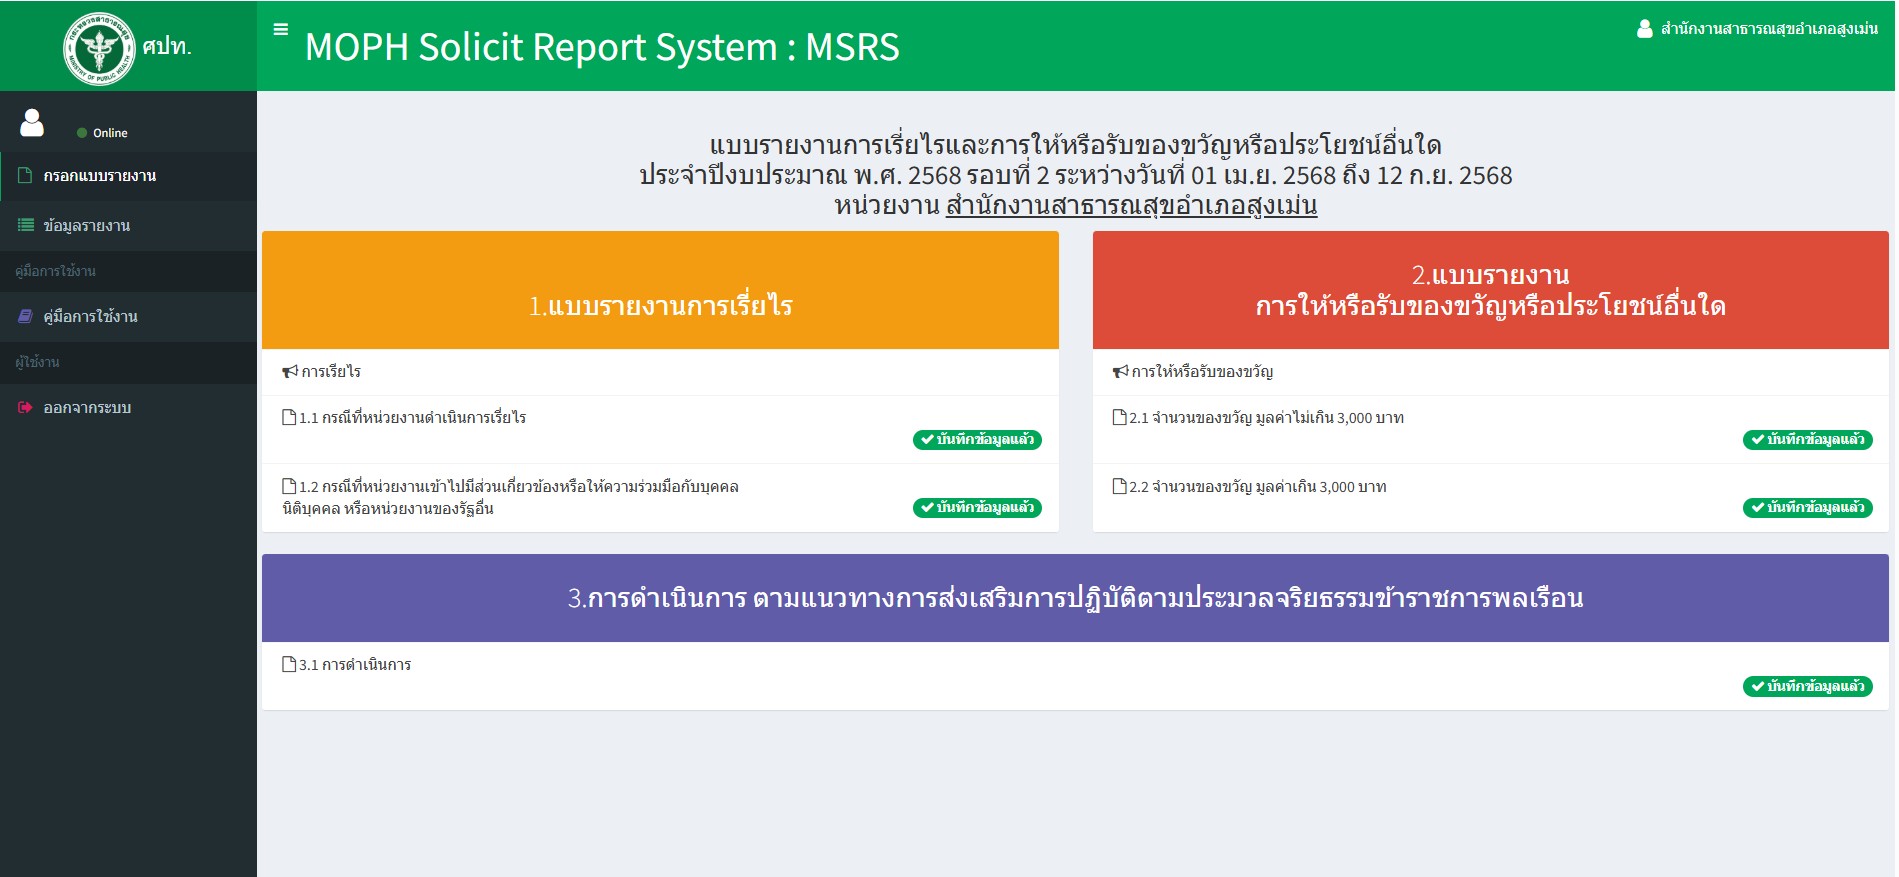Screen dimensions: 1899x877
Task: Select ออกจากระบบ to log out
Action: 87,408
